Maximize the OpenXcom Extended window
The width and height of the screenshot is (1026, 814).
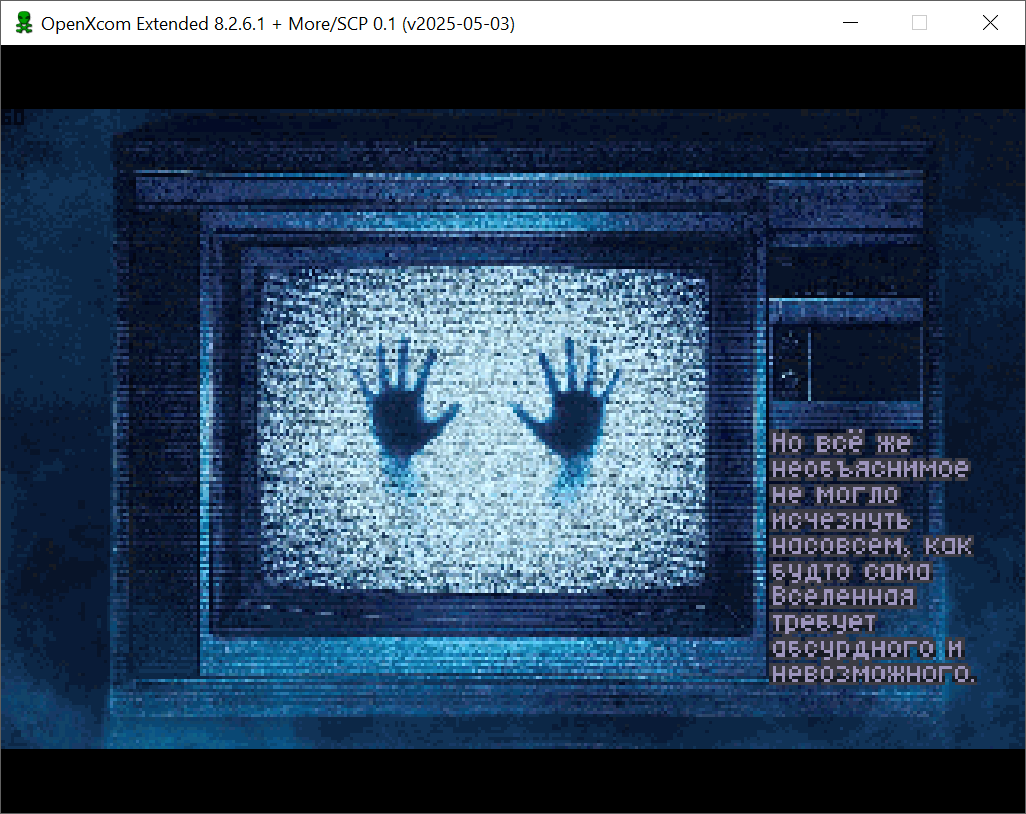(x=919, y=23)
